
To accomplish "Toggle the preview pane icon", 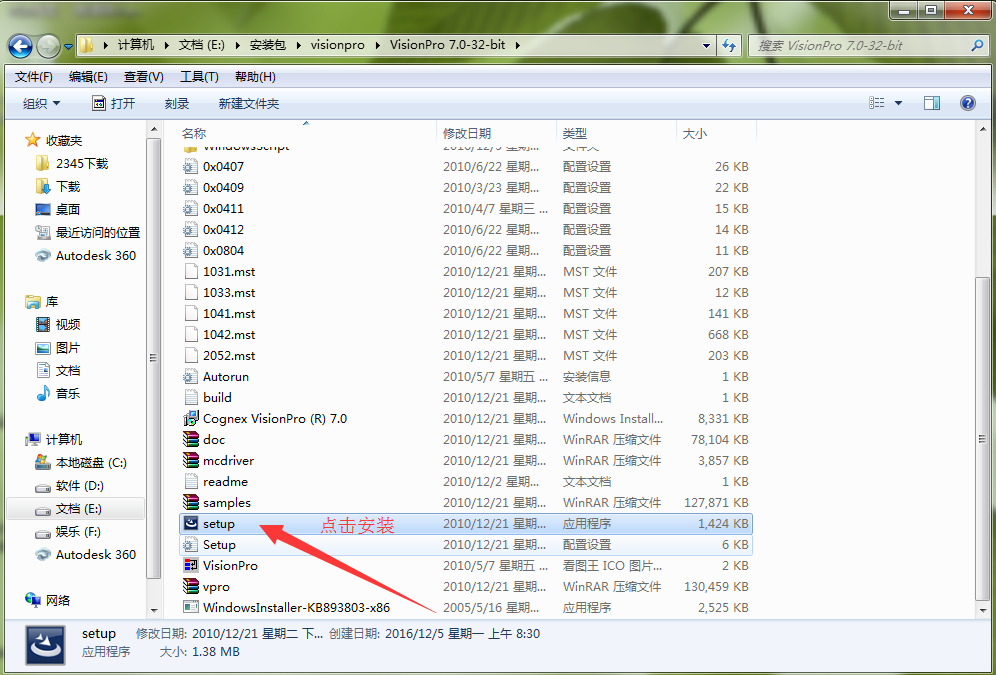I will pyautogui.click(x=932, y=103).
